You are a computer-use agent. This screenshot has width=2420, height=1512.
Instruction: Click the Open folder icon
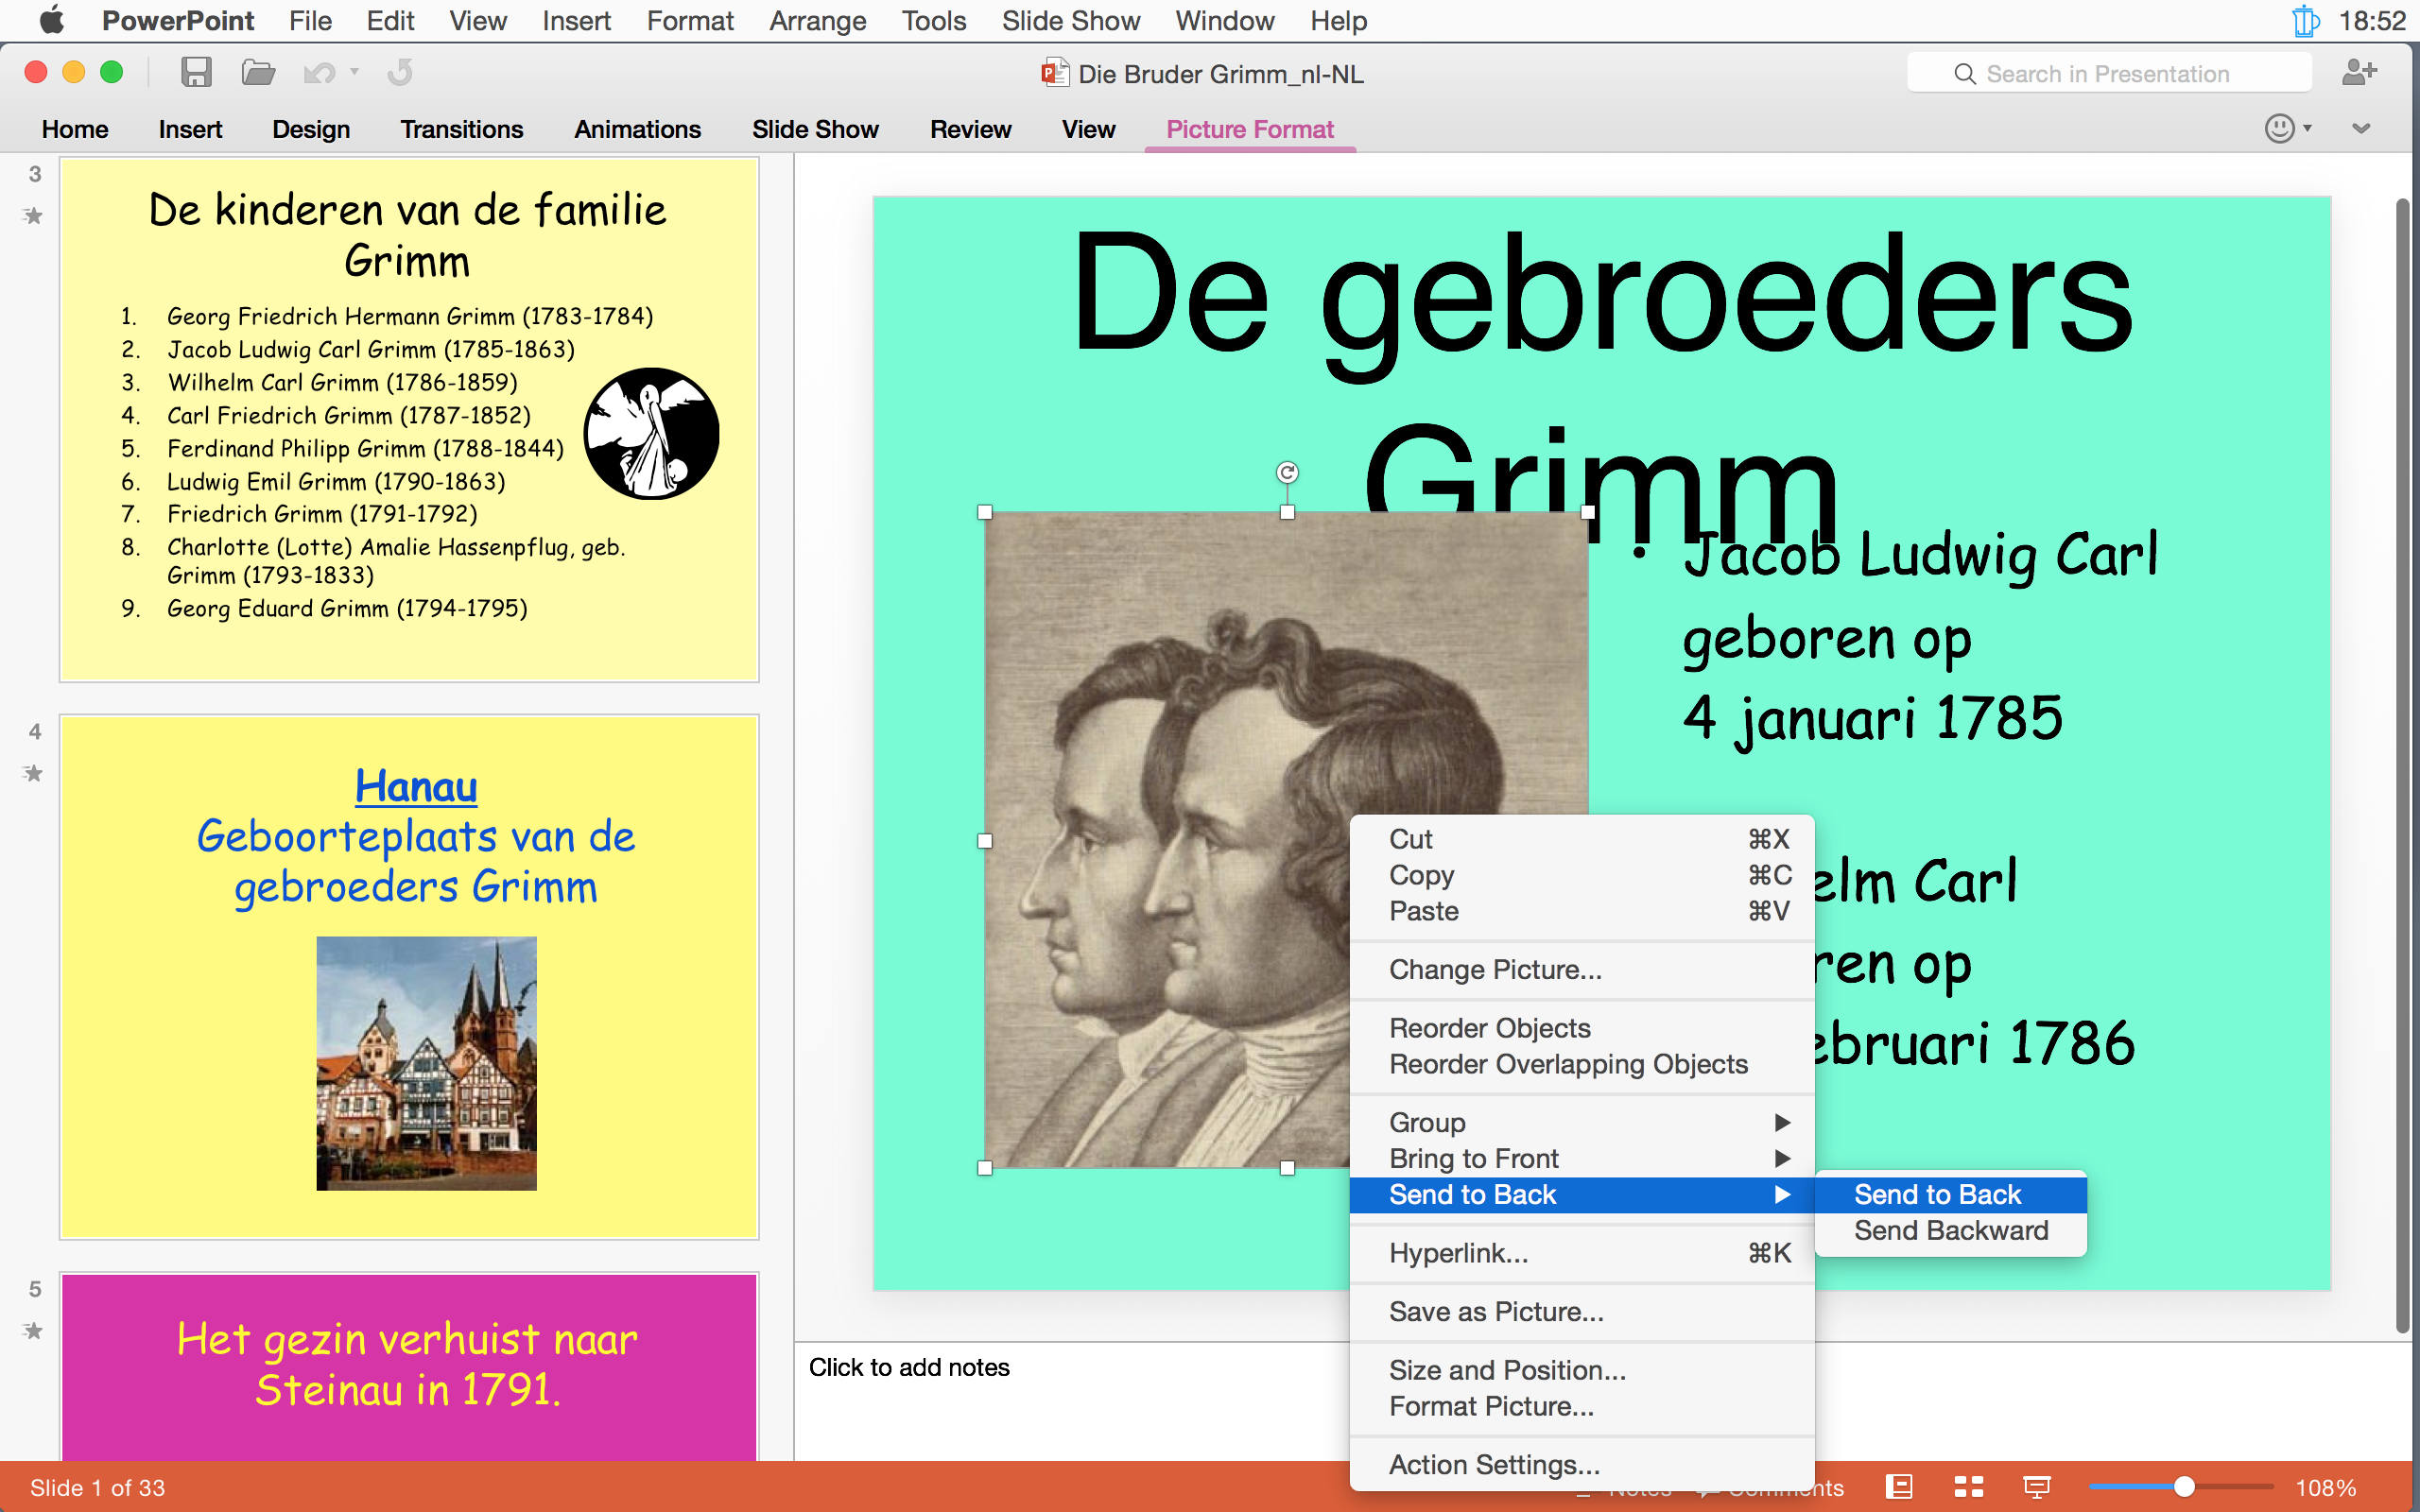click(258, 73)
